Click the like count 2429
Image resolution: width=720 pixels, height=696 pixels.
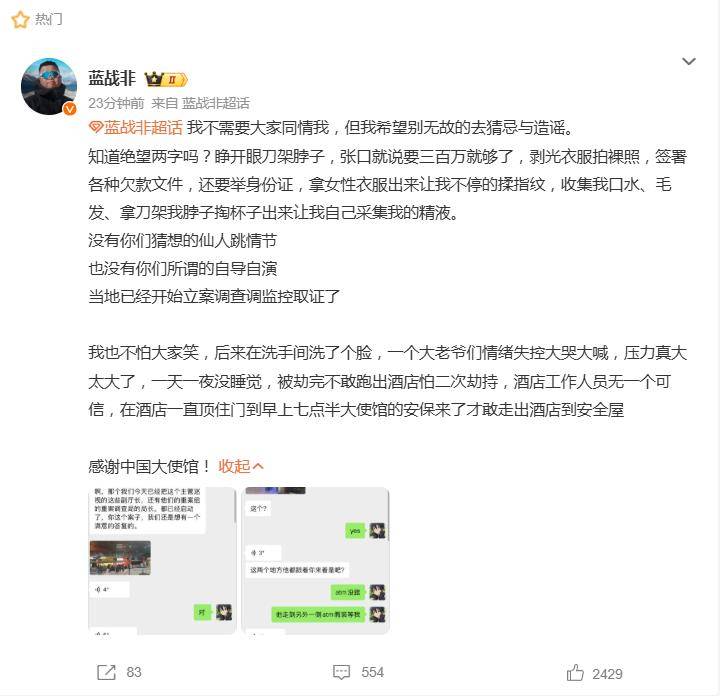(x=607, y=674)
